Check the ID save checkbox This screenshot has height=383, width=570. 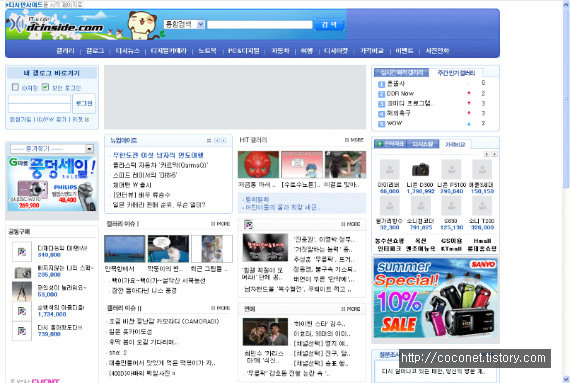tap(15, 87)
